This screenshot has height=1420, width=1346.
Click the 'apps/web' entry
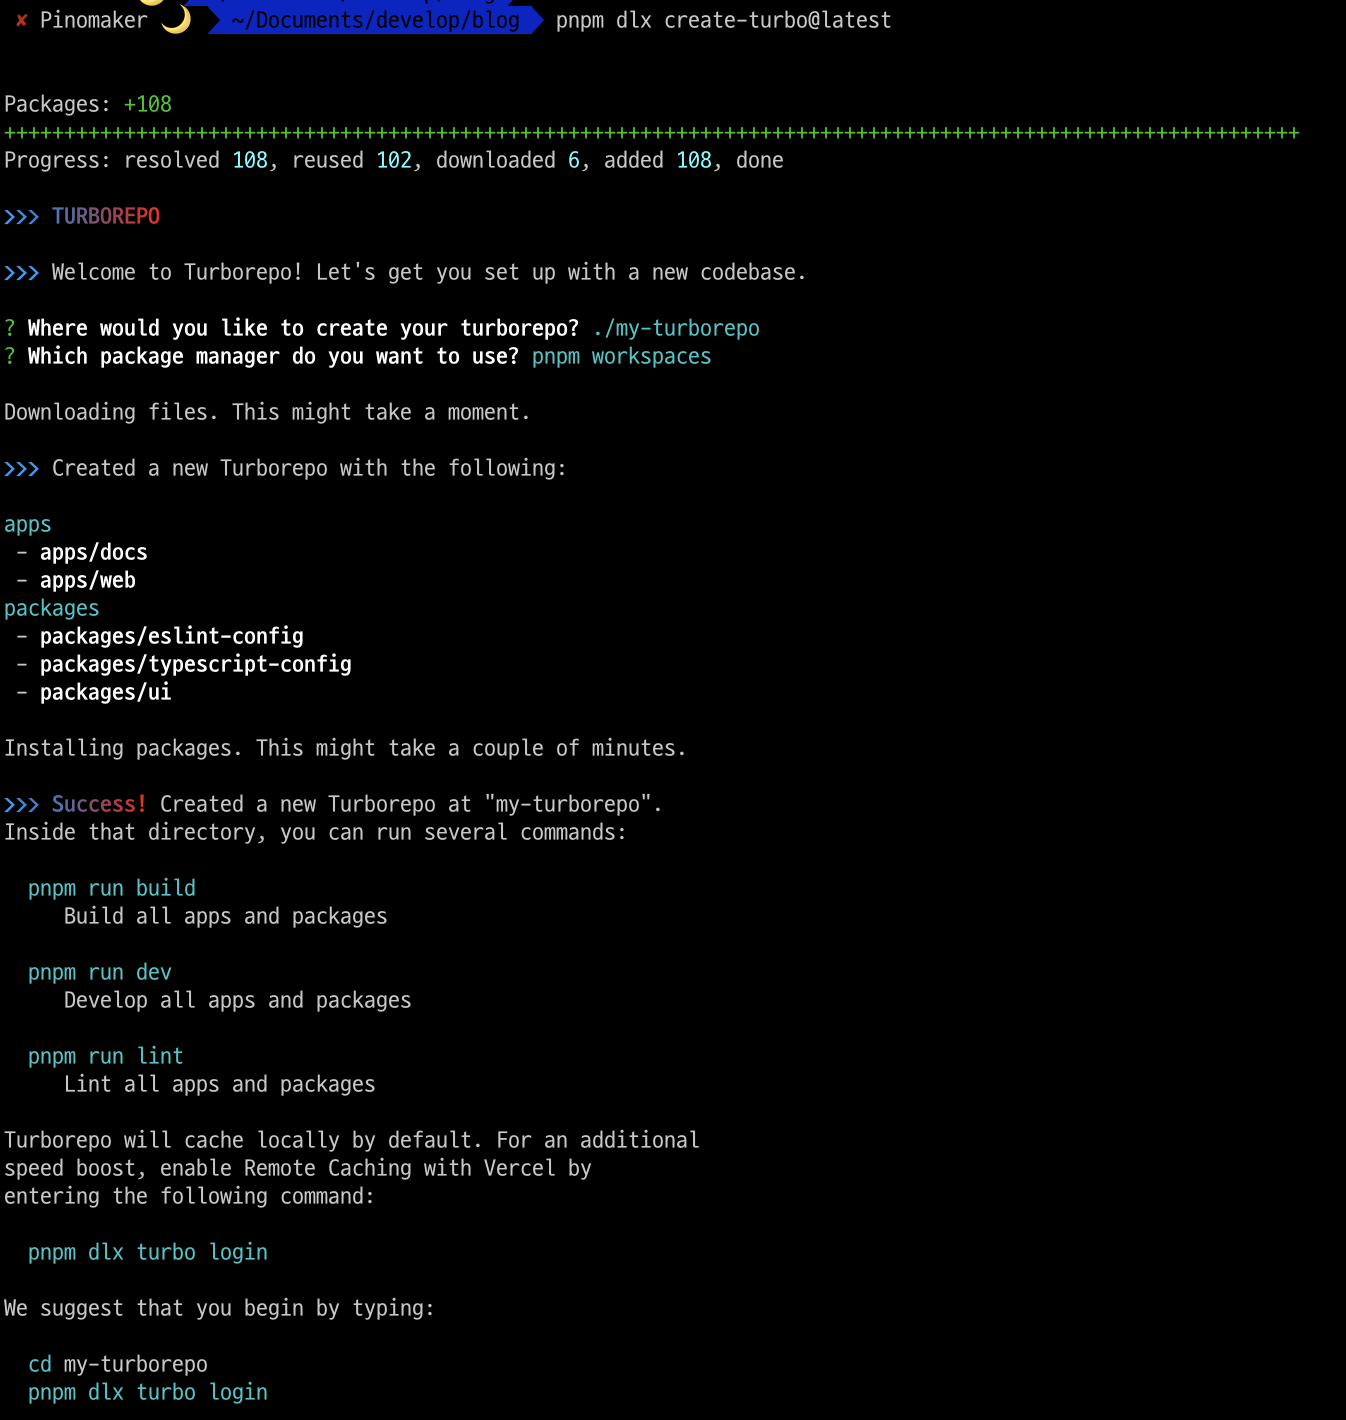point(88,580)
